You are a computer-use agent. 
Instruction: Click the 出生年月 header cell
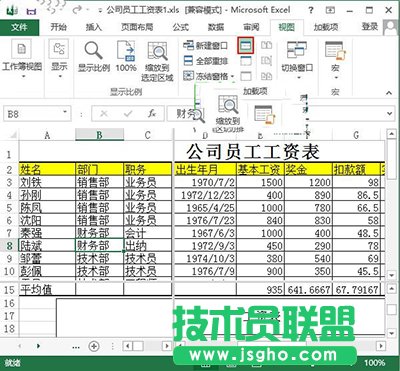point(205,170)
